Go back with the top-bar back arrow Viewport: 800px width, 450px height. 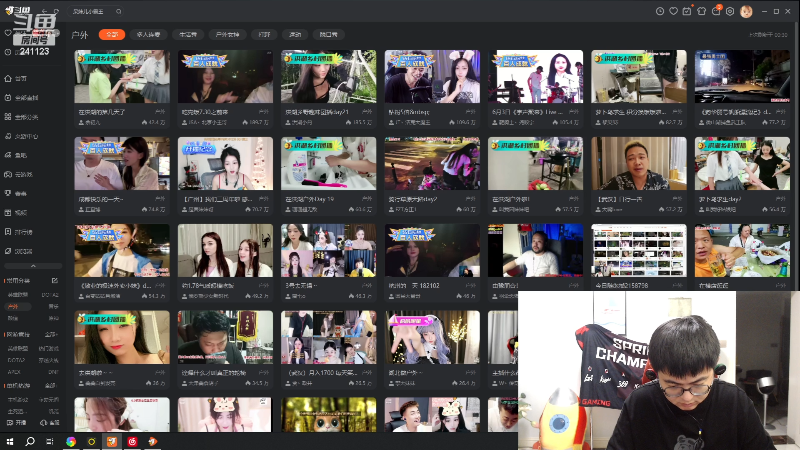[x=44, y=11]
